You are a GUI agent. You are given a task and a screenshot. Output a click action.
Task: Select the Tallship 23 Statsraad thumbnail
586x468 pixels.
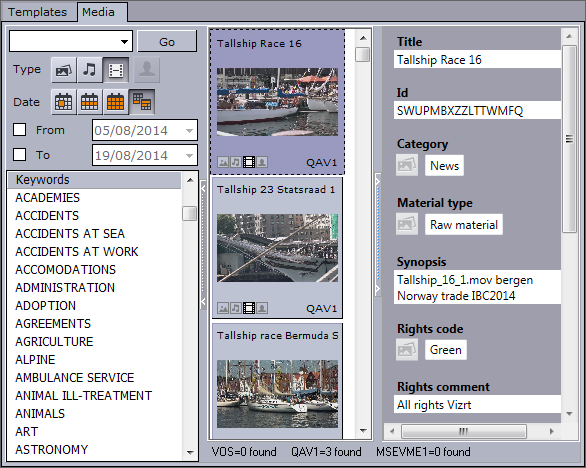pyautogui.click(x=277, y=248)
